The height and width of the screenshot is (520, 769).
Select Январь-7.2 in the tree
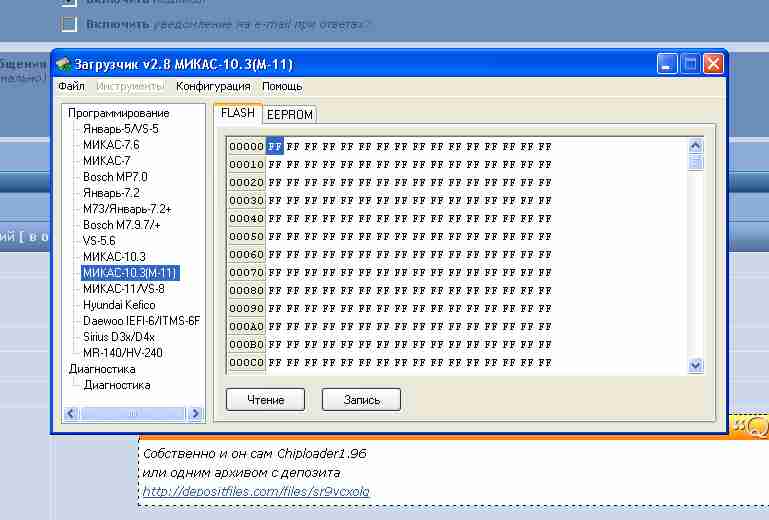pos(111,193)
